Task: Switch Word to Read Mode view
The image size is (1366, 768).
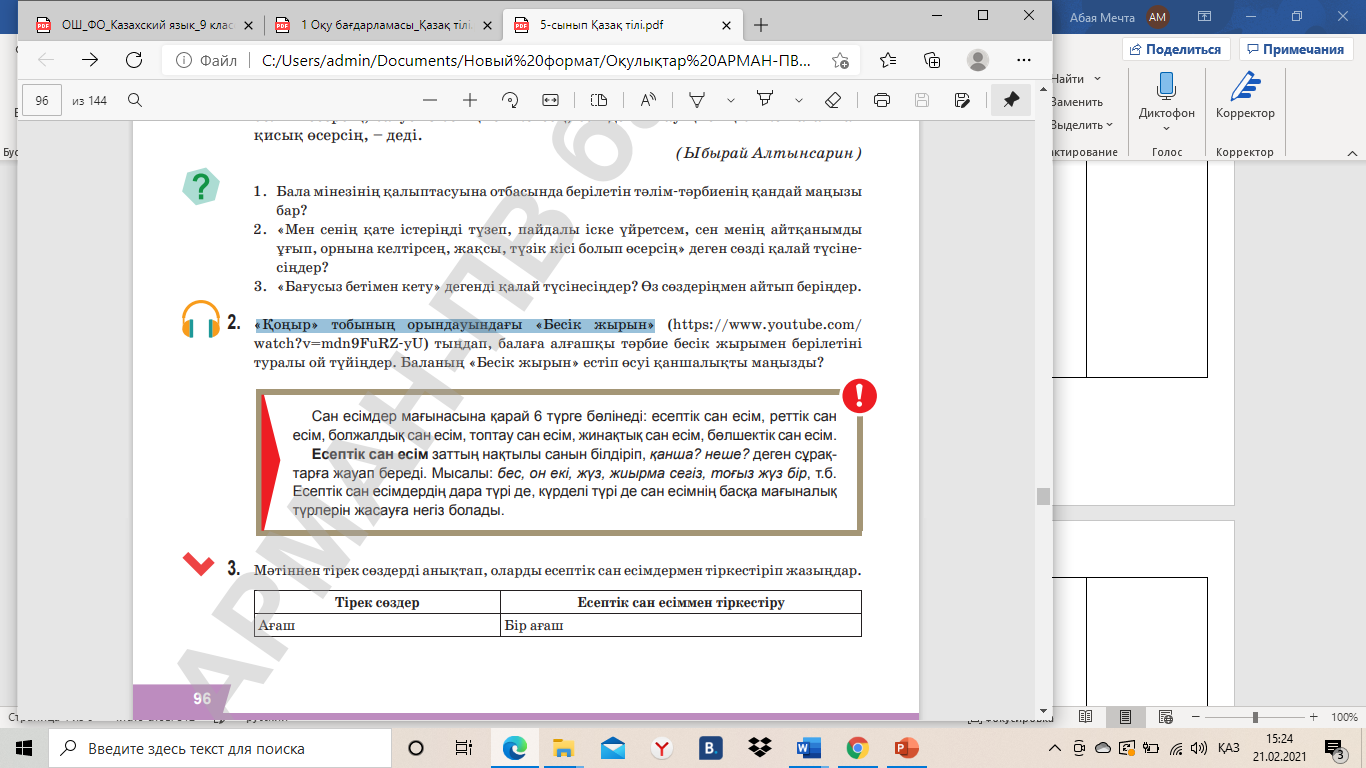Action: point(1086,717)
